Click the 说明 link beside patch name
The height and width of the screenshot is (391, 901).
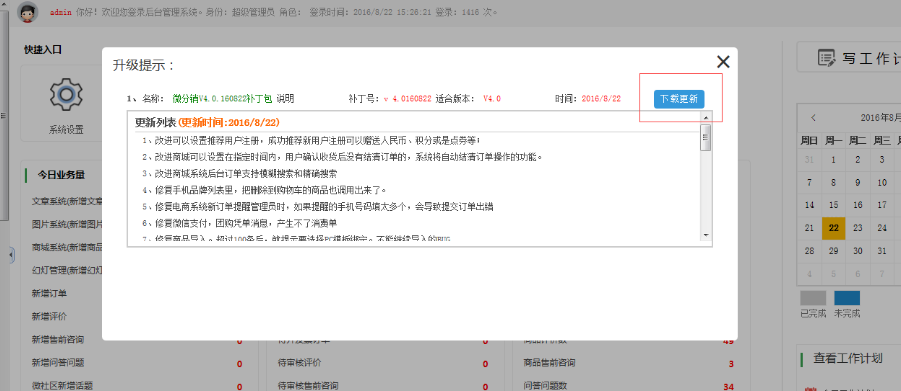[285, 99]
